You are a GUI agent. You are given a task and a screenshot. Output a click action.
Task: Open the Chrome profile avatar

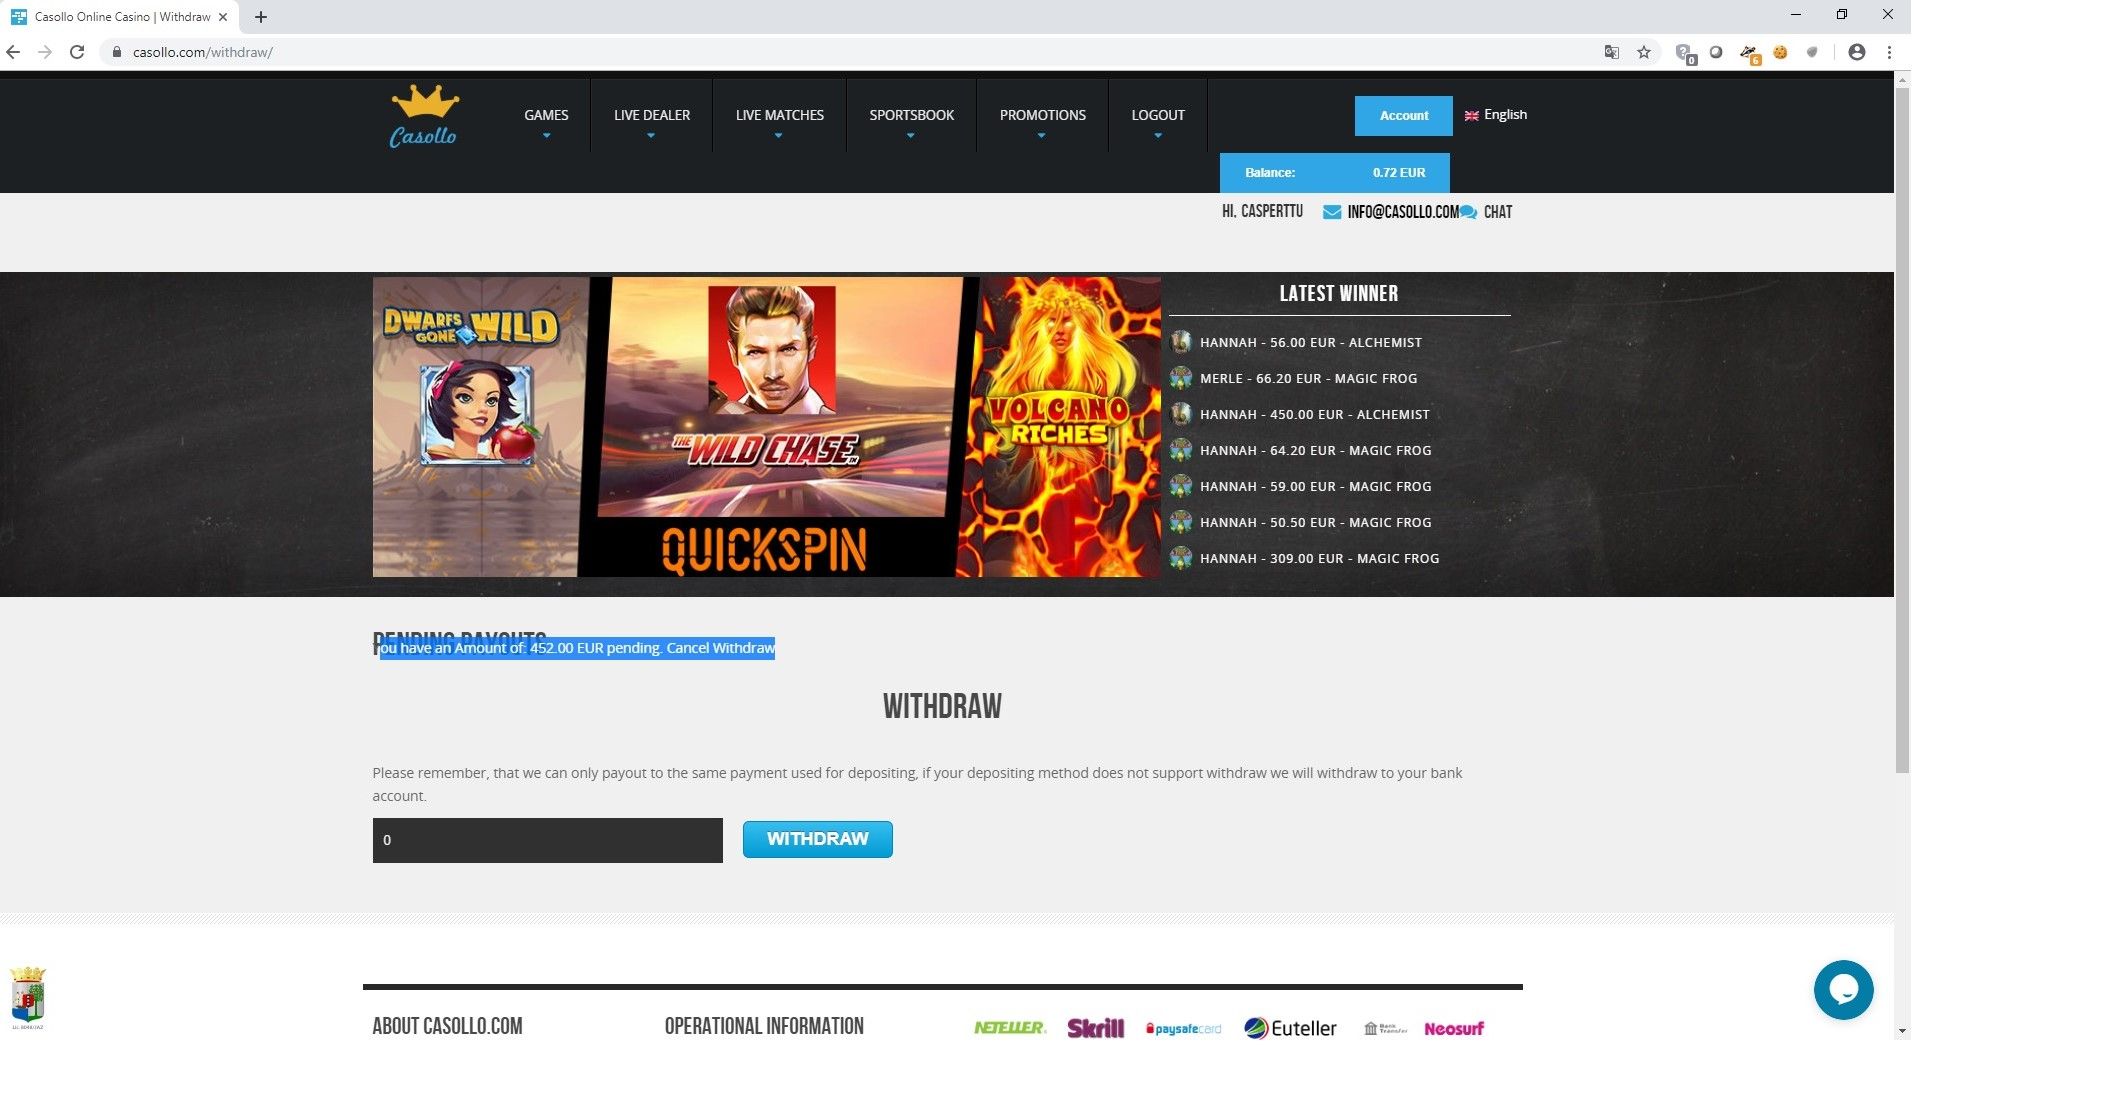pyautogui.click(x=1857, y=52)
